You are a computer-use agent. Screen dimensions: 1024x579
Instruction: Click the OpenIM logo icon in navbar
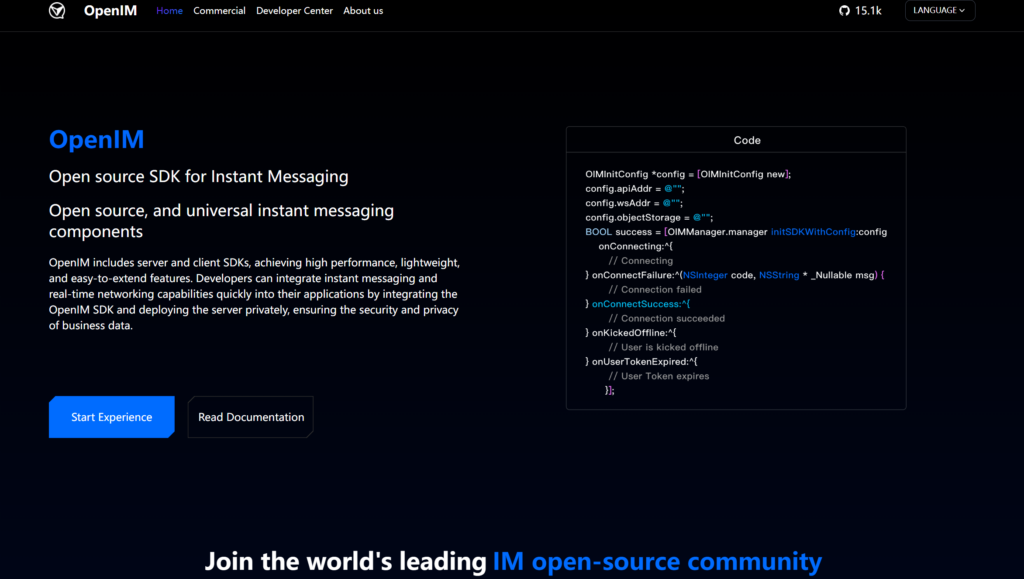(x=57, y=11)
